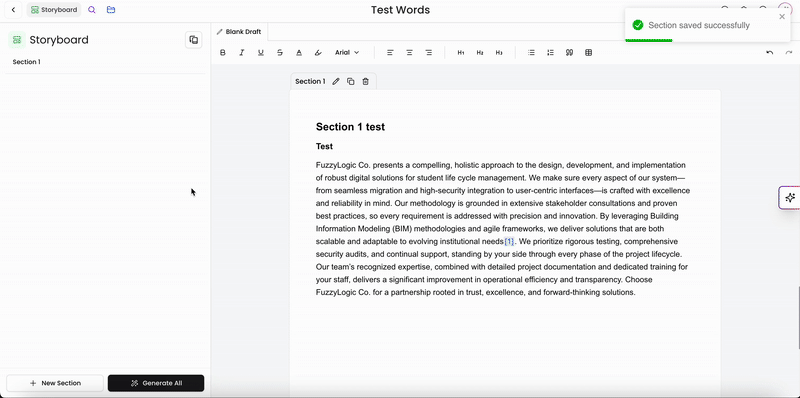Viewport: 800px width, 398px height.
Task: Click the Generate All button
Action: pyautogui.click(x=156, y=383)
